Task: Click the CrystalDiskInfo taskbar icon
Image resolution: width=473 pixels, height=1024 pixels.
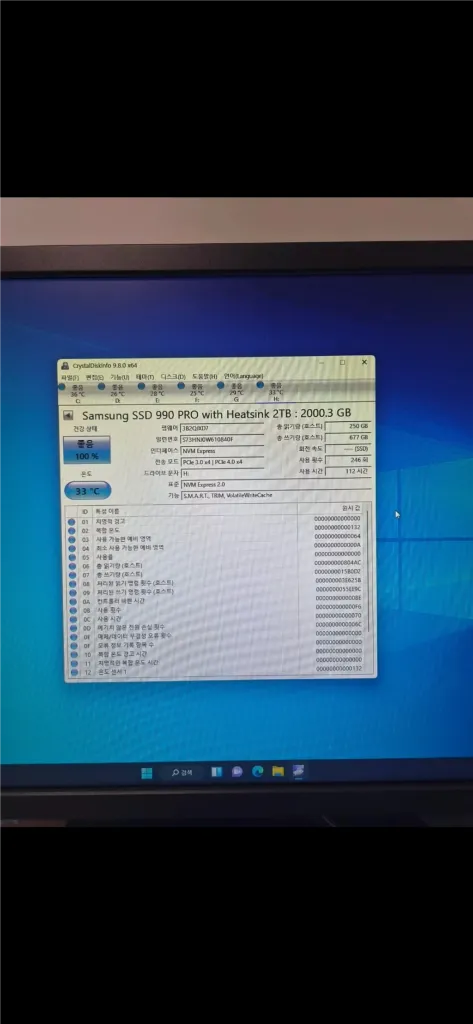Action: [299, 771]
